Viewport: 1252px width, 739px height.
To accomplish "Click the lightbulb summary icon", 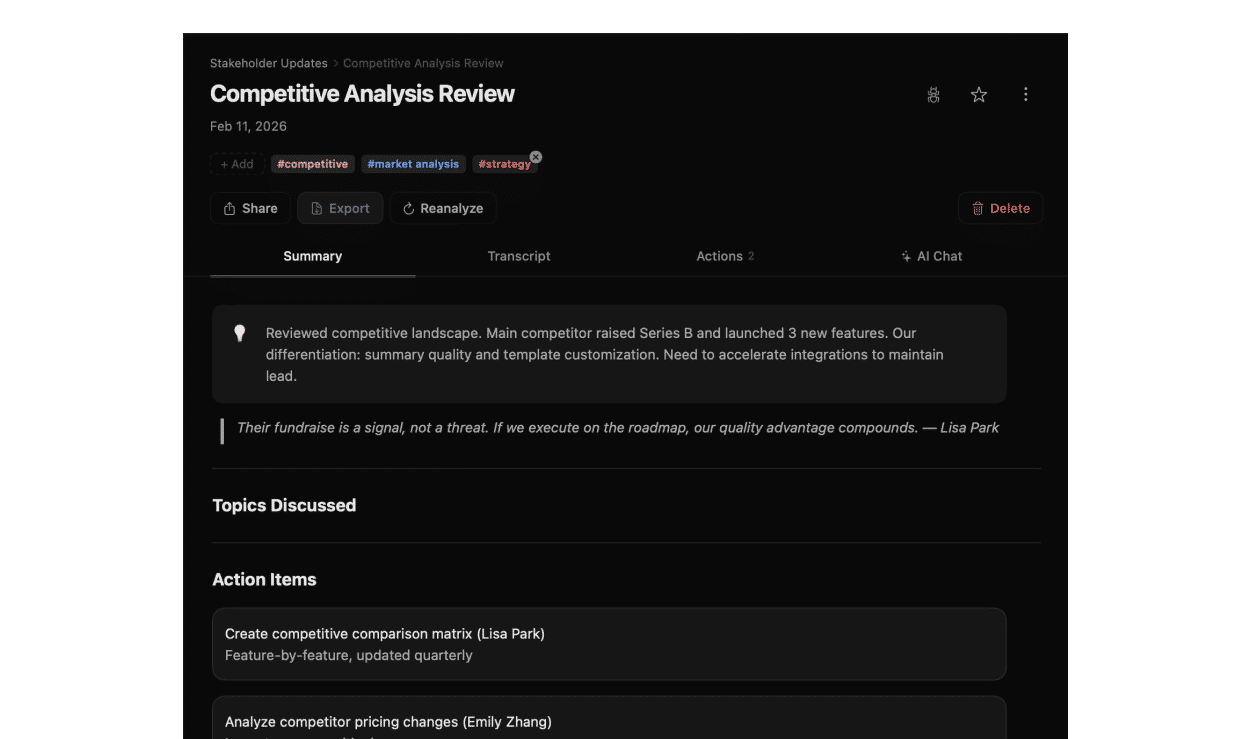I will 240,333.
